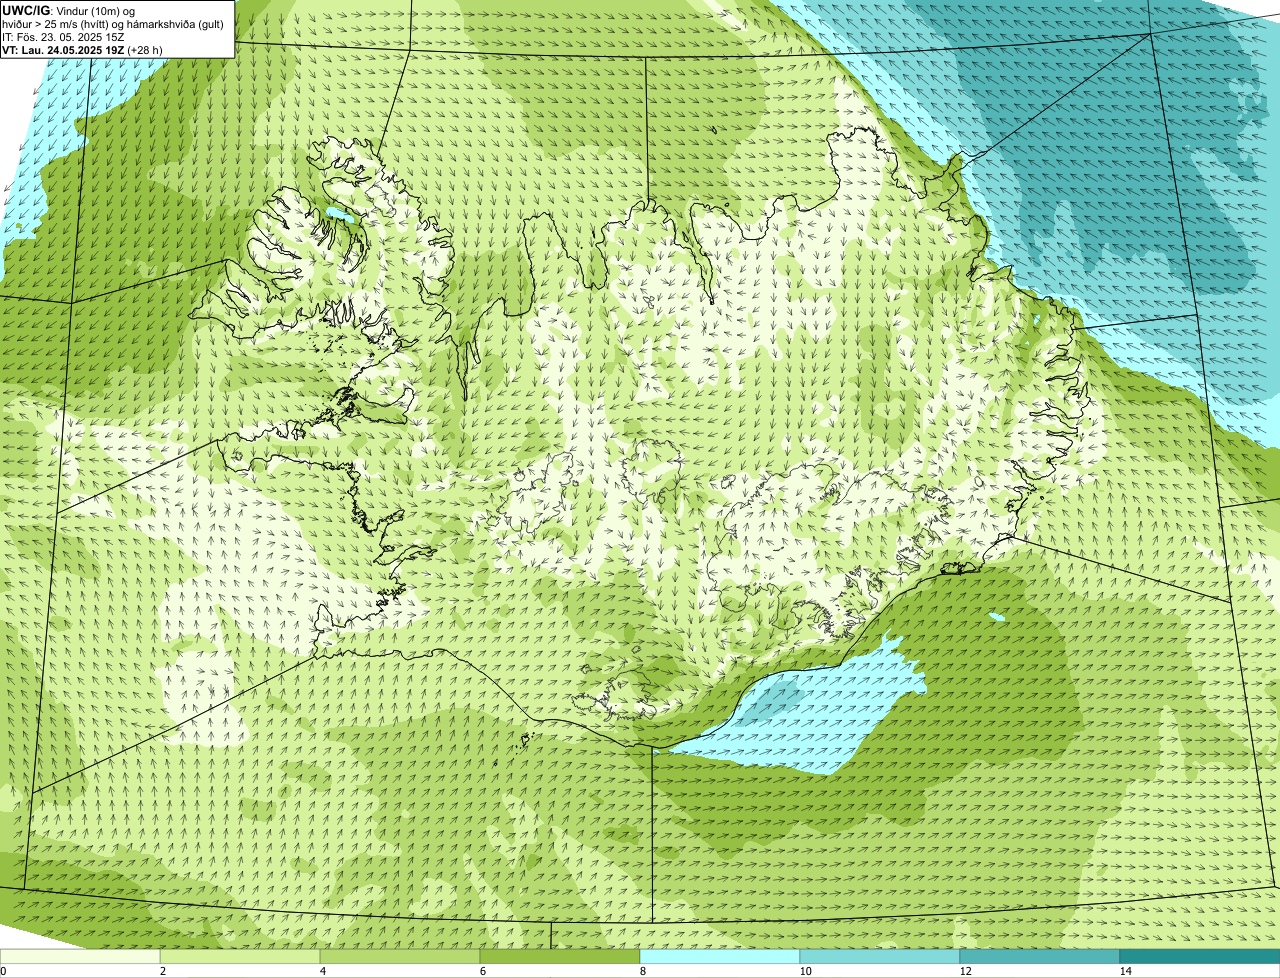Click the 8–10 m/s light cyan legend swatch
The height and width of the screenshot is (978, 1280).
coord(720,957)
